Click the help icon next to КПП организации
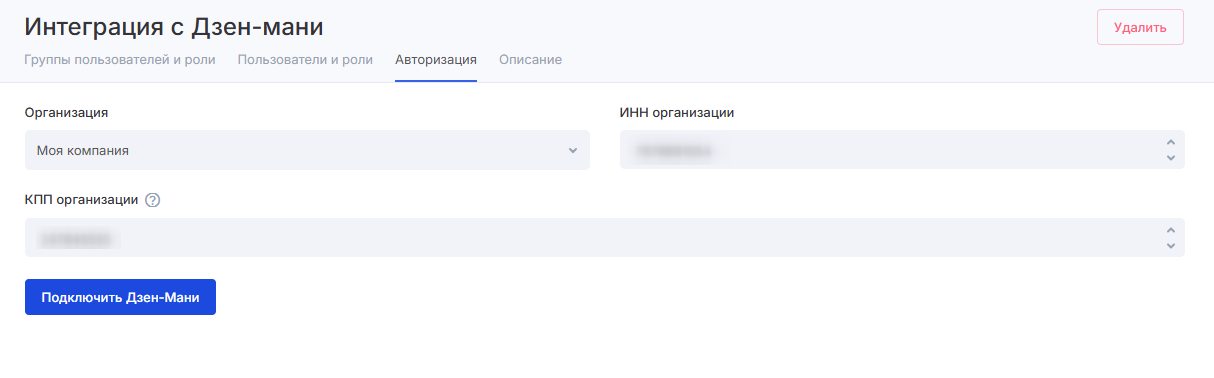 pos(153,200)
